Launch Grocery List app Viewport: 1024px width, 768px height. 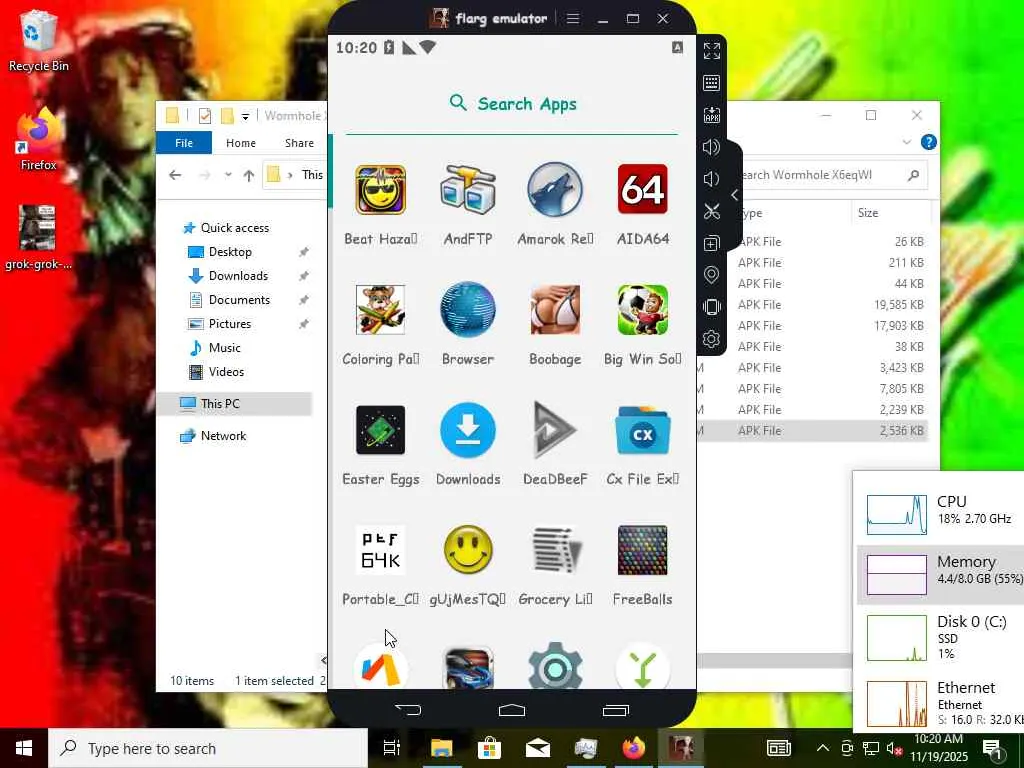pos(555,551)
